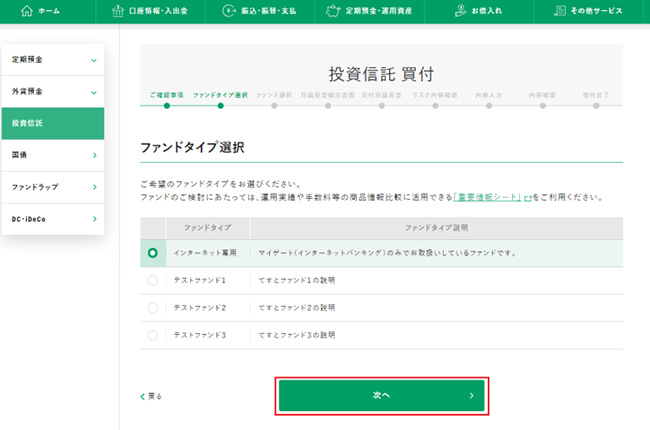Click the テストファンド2 name cell

tap(199, 308)
